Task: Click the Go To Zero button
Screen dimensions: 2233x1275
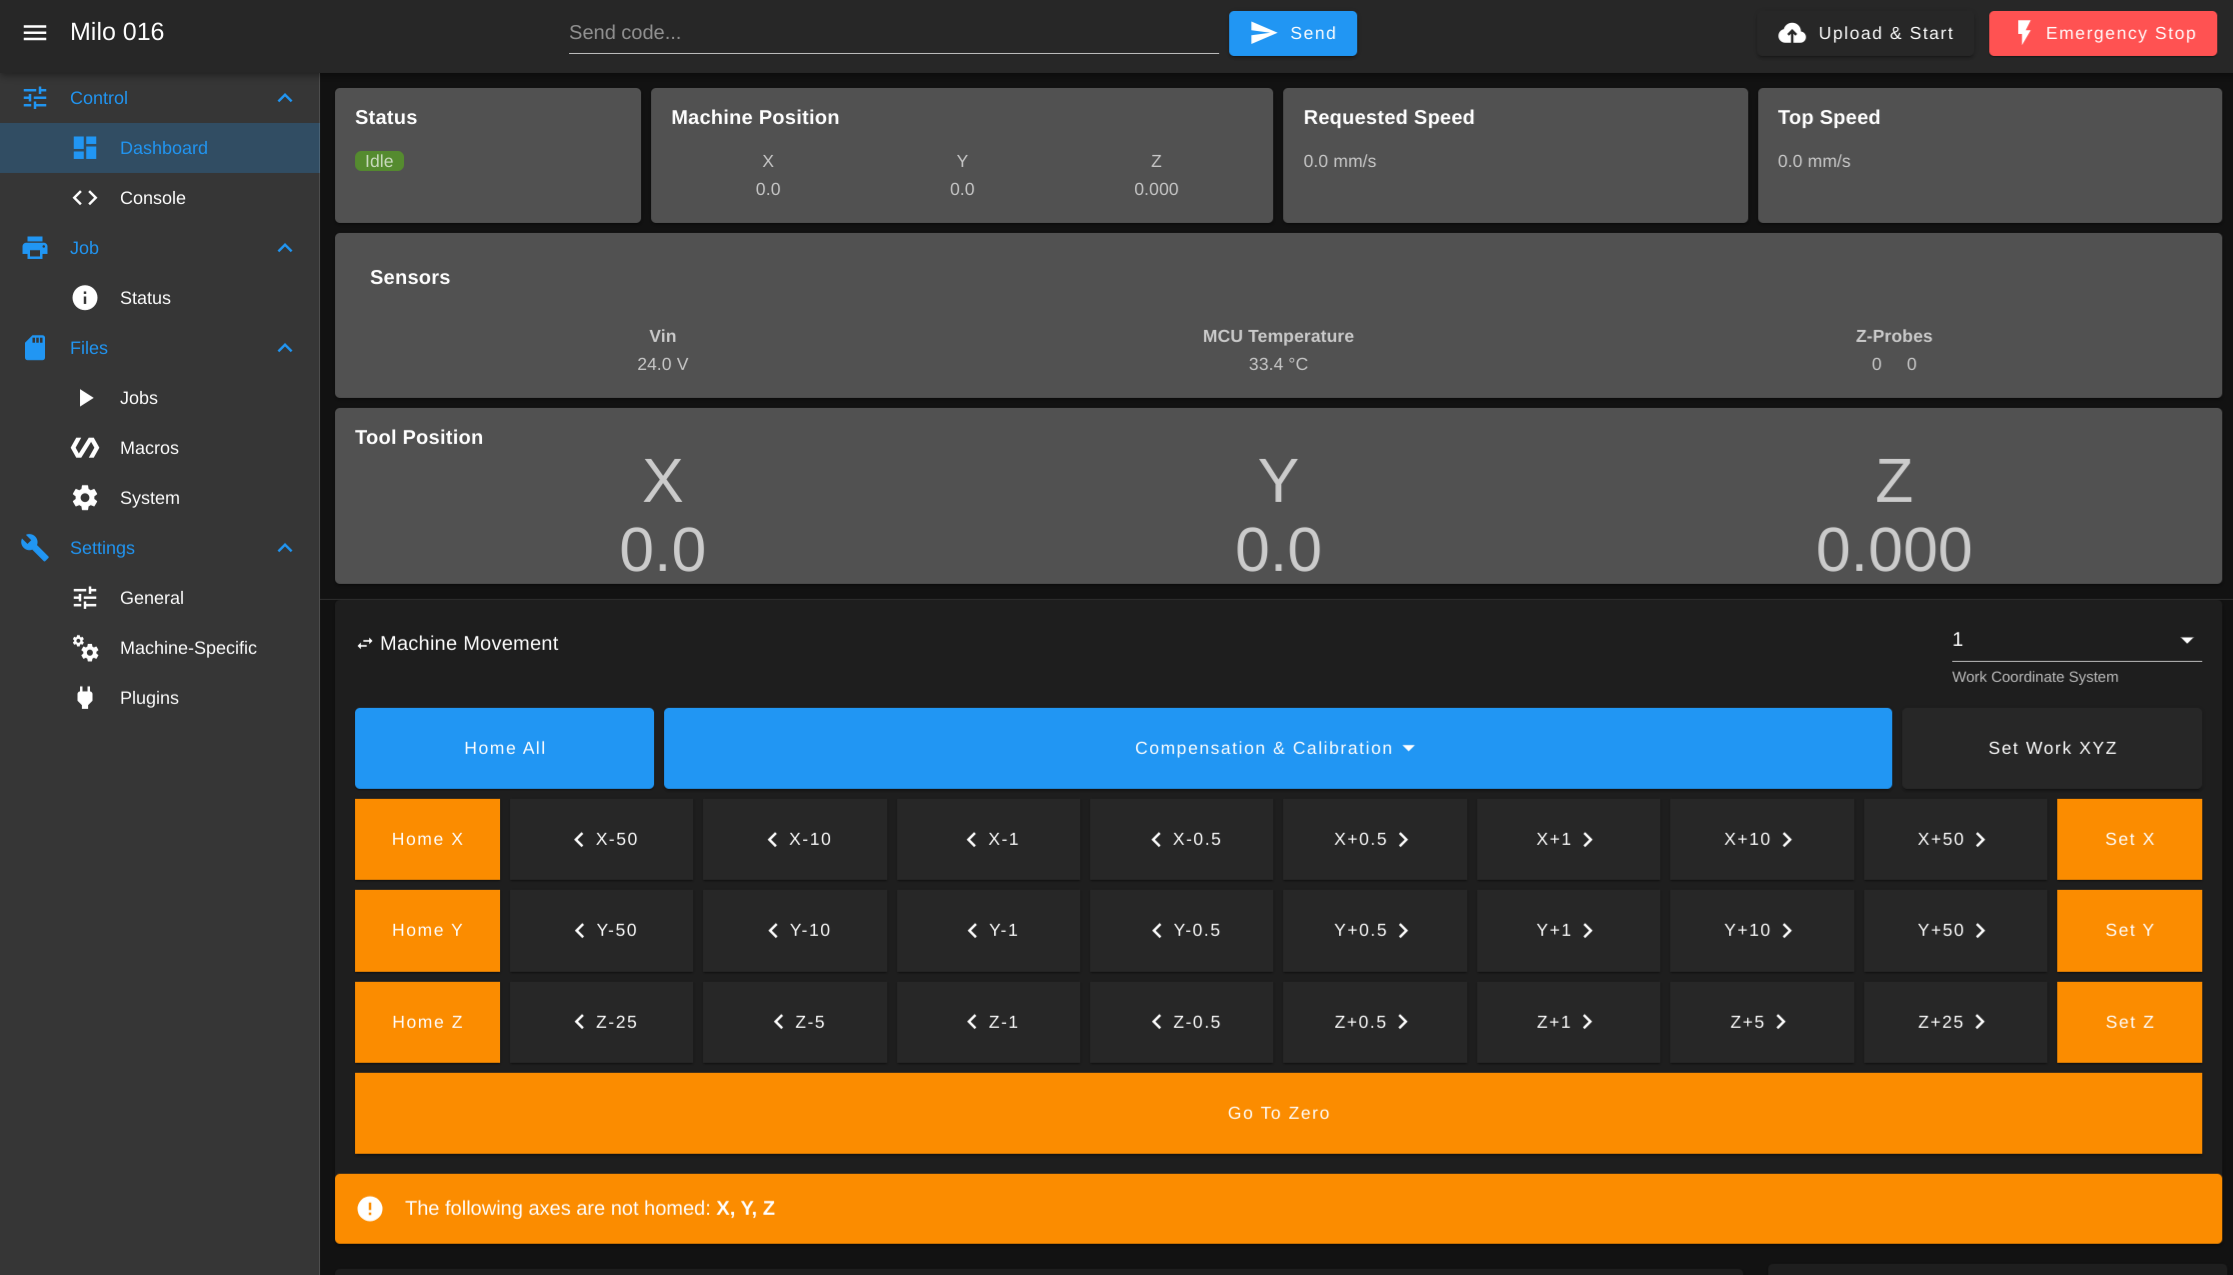Action: pos(1279,1112)
